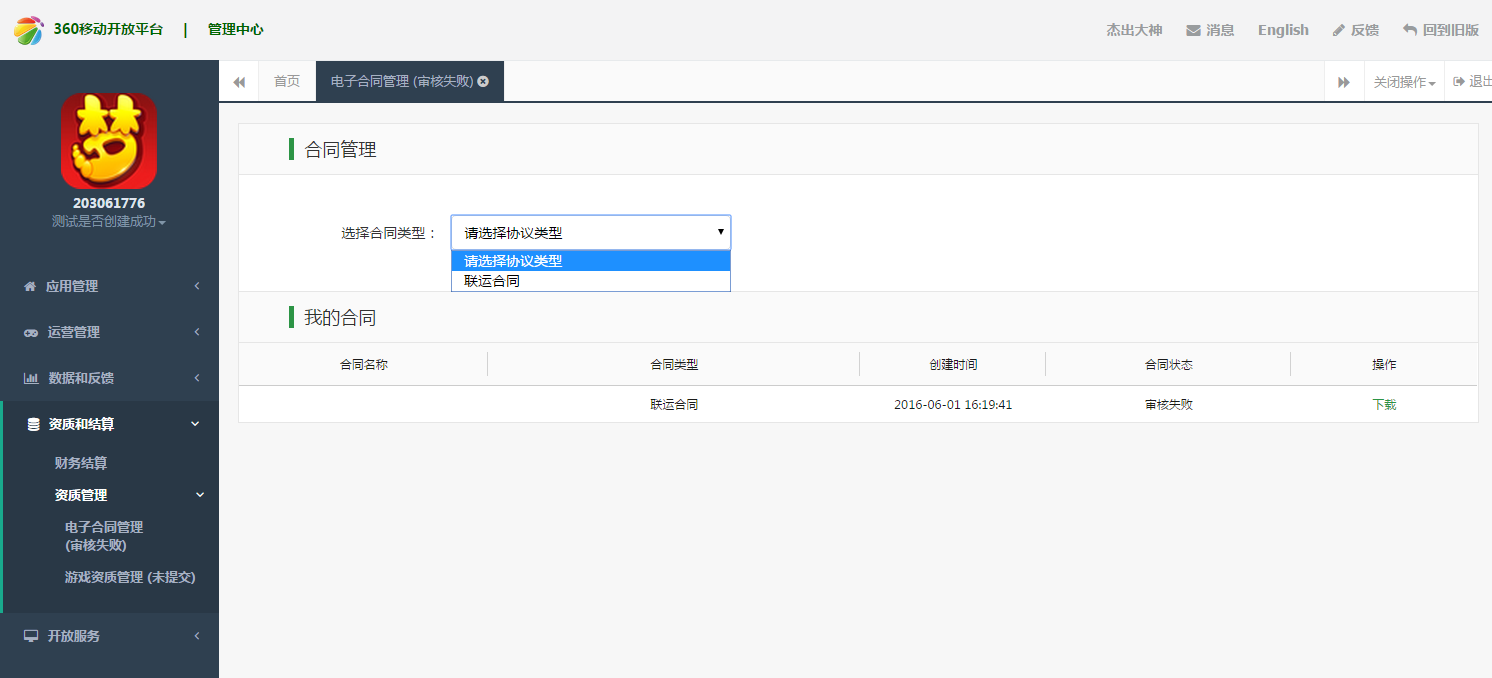Click the 管理中心 header link
This screenshot has width=1492, height=678.
[x=236, y=30]
